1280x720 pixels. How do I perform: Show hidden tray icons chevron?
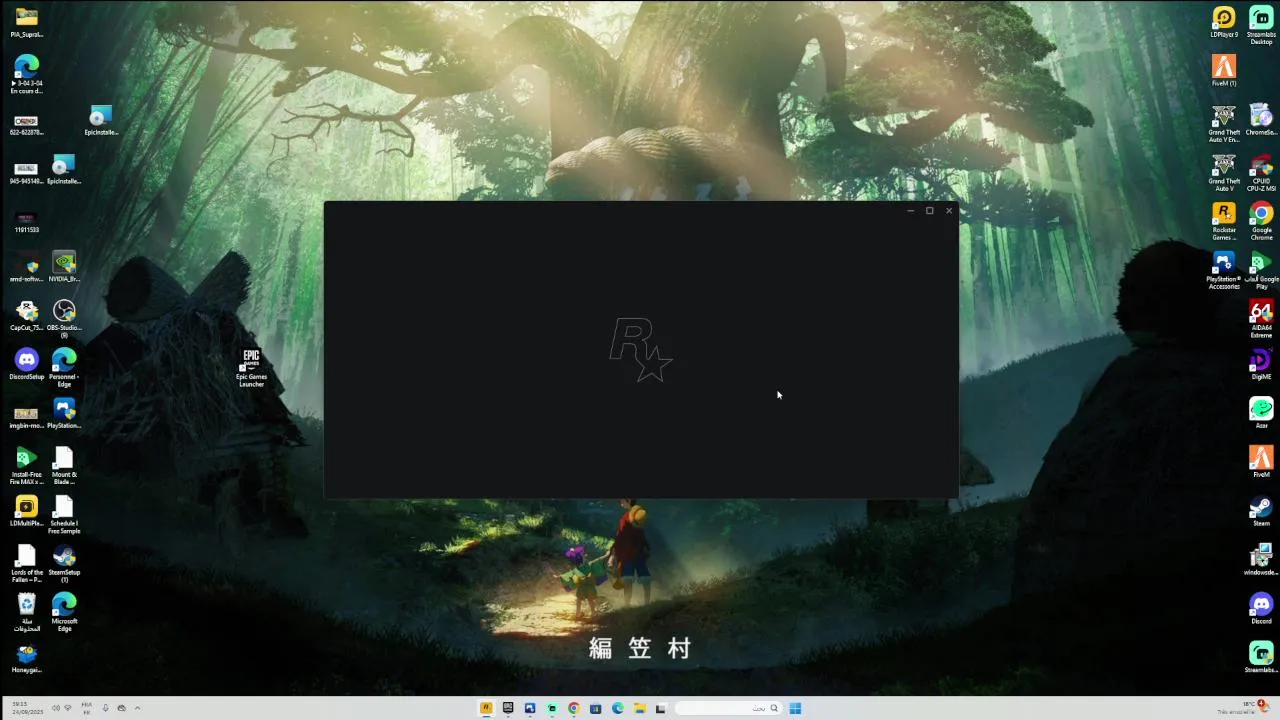(137, 708)
